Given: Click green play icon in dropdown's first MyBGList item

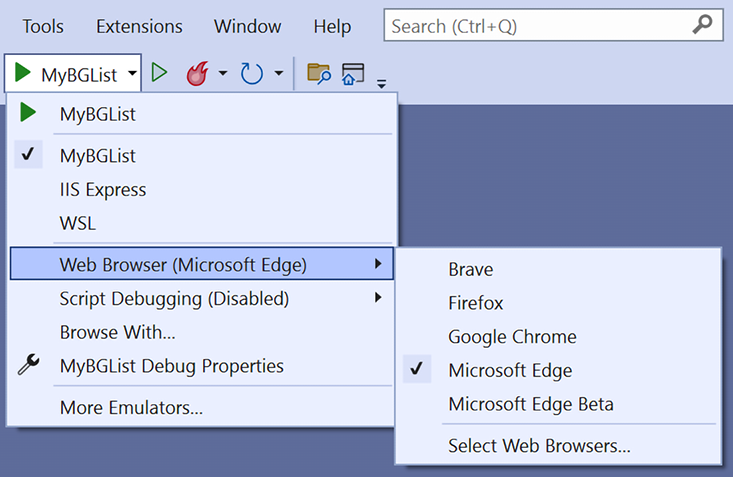Looking at the screenshot, I should pyautogui.click(x=28, y=113).
